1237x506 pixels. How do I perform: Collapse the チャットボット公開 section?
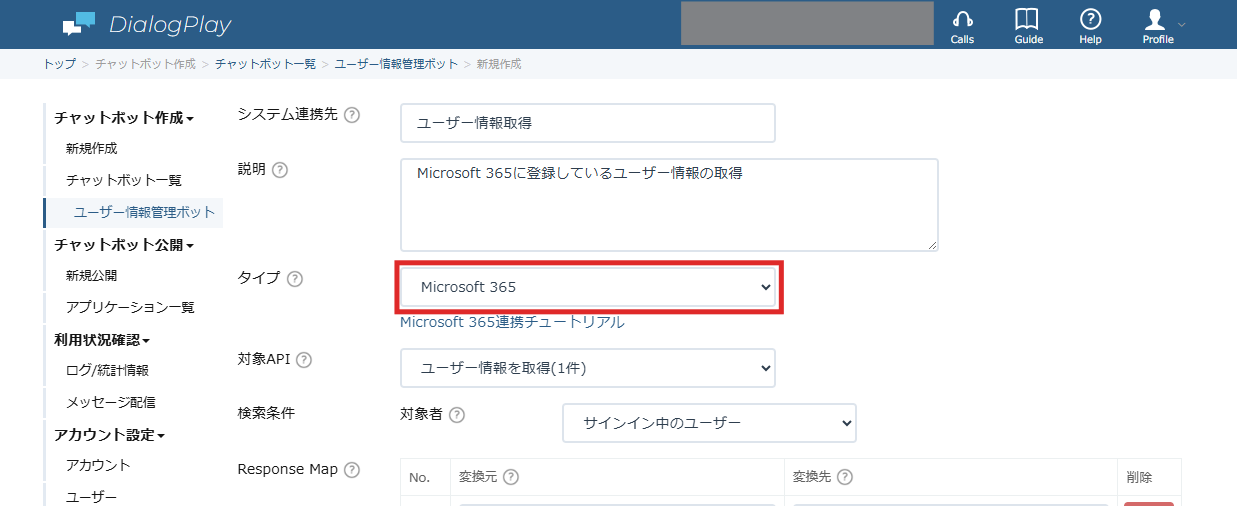[124, 245]
